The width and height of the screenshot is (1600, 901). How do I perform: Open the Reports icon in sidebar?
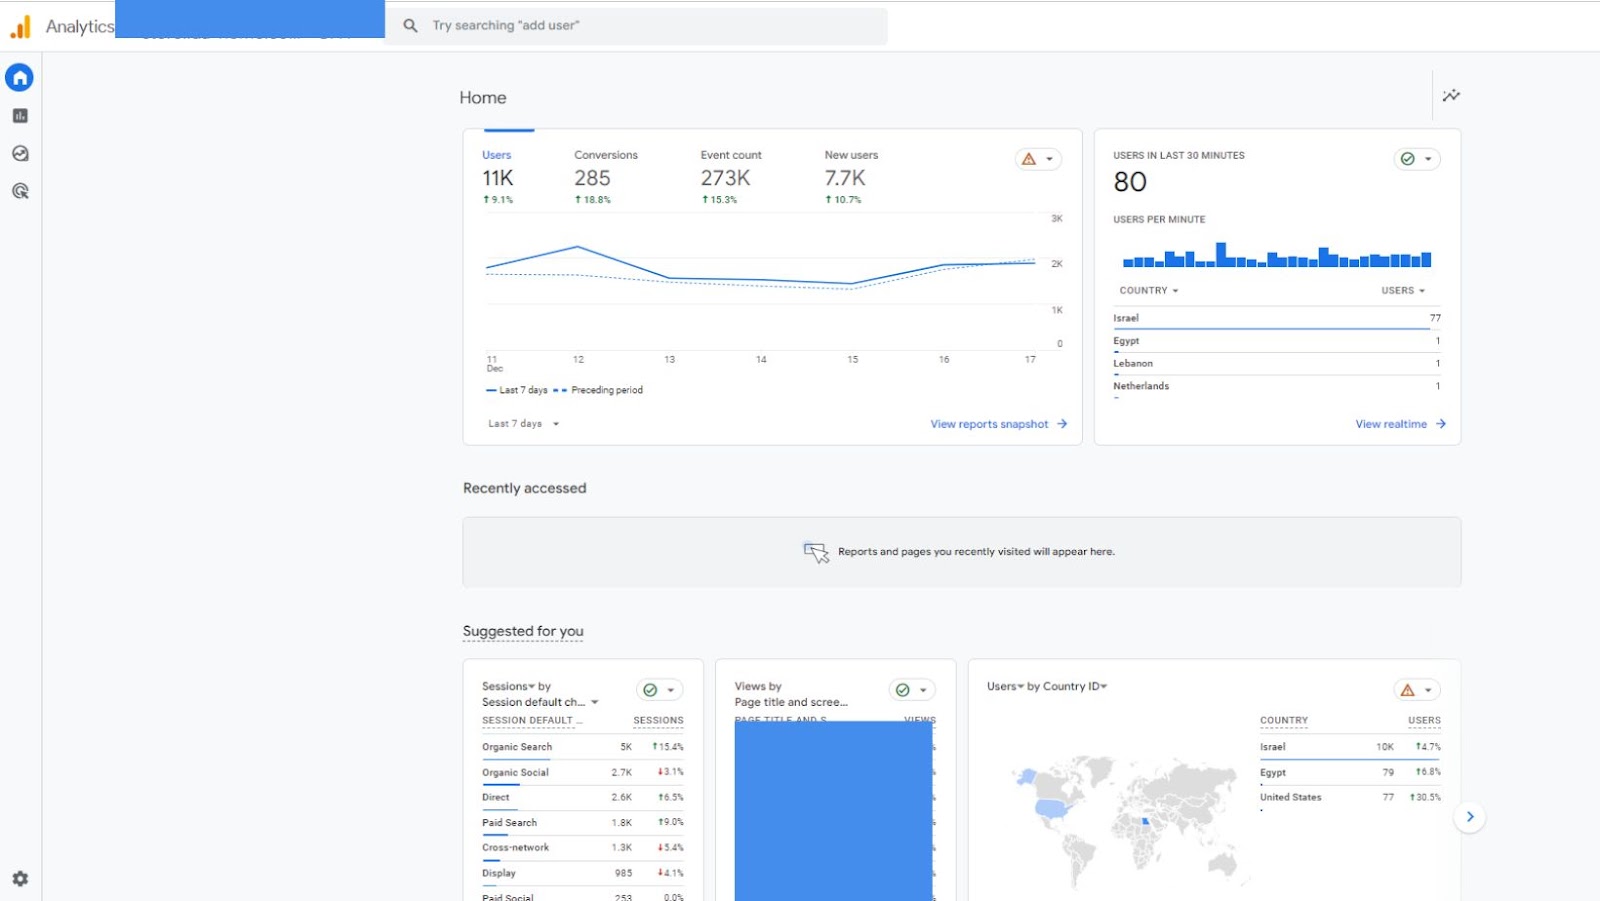[x=20, y=116]
